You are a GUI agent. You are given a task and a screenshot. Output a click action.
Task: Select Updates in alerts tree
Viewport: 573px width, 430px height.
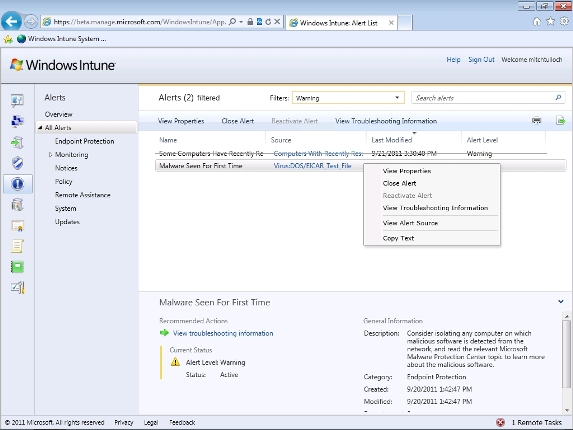(x=67, y=222)
